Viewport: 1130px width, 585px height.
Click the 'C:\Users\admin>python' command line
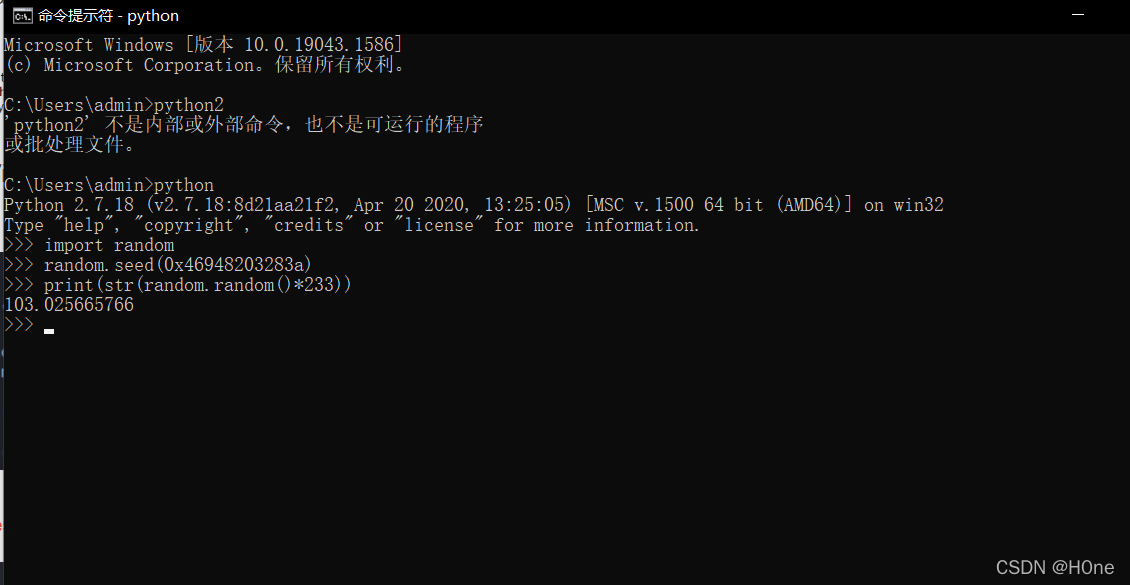pyautogui.click(x=109, y=185)
